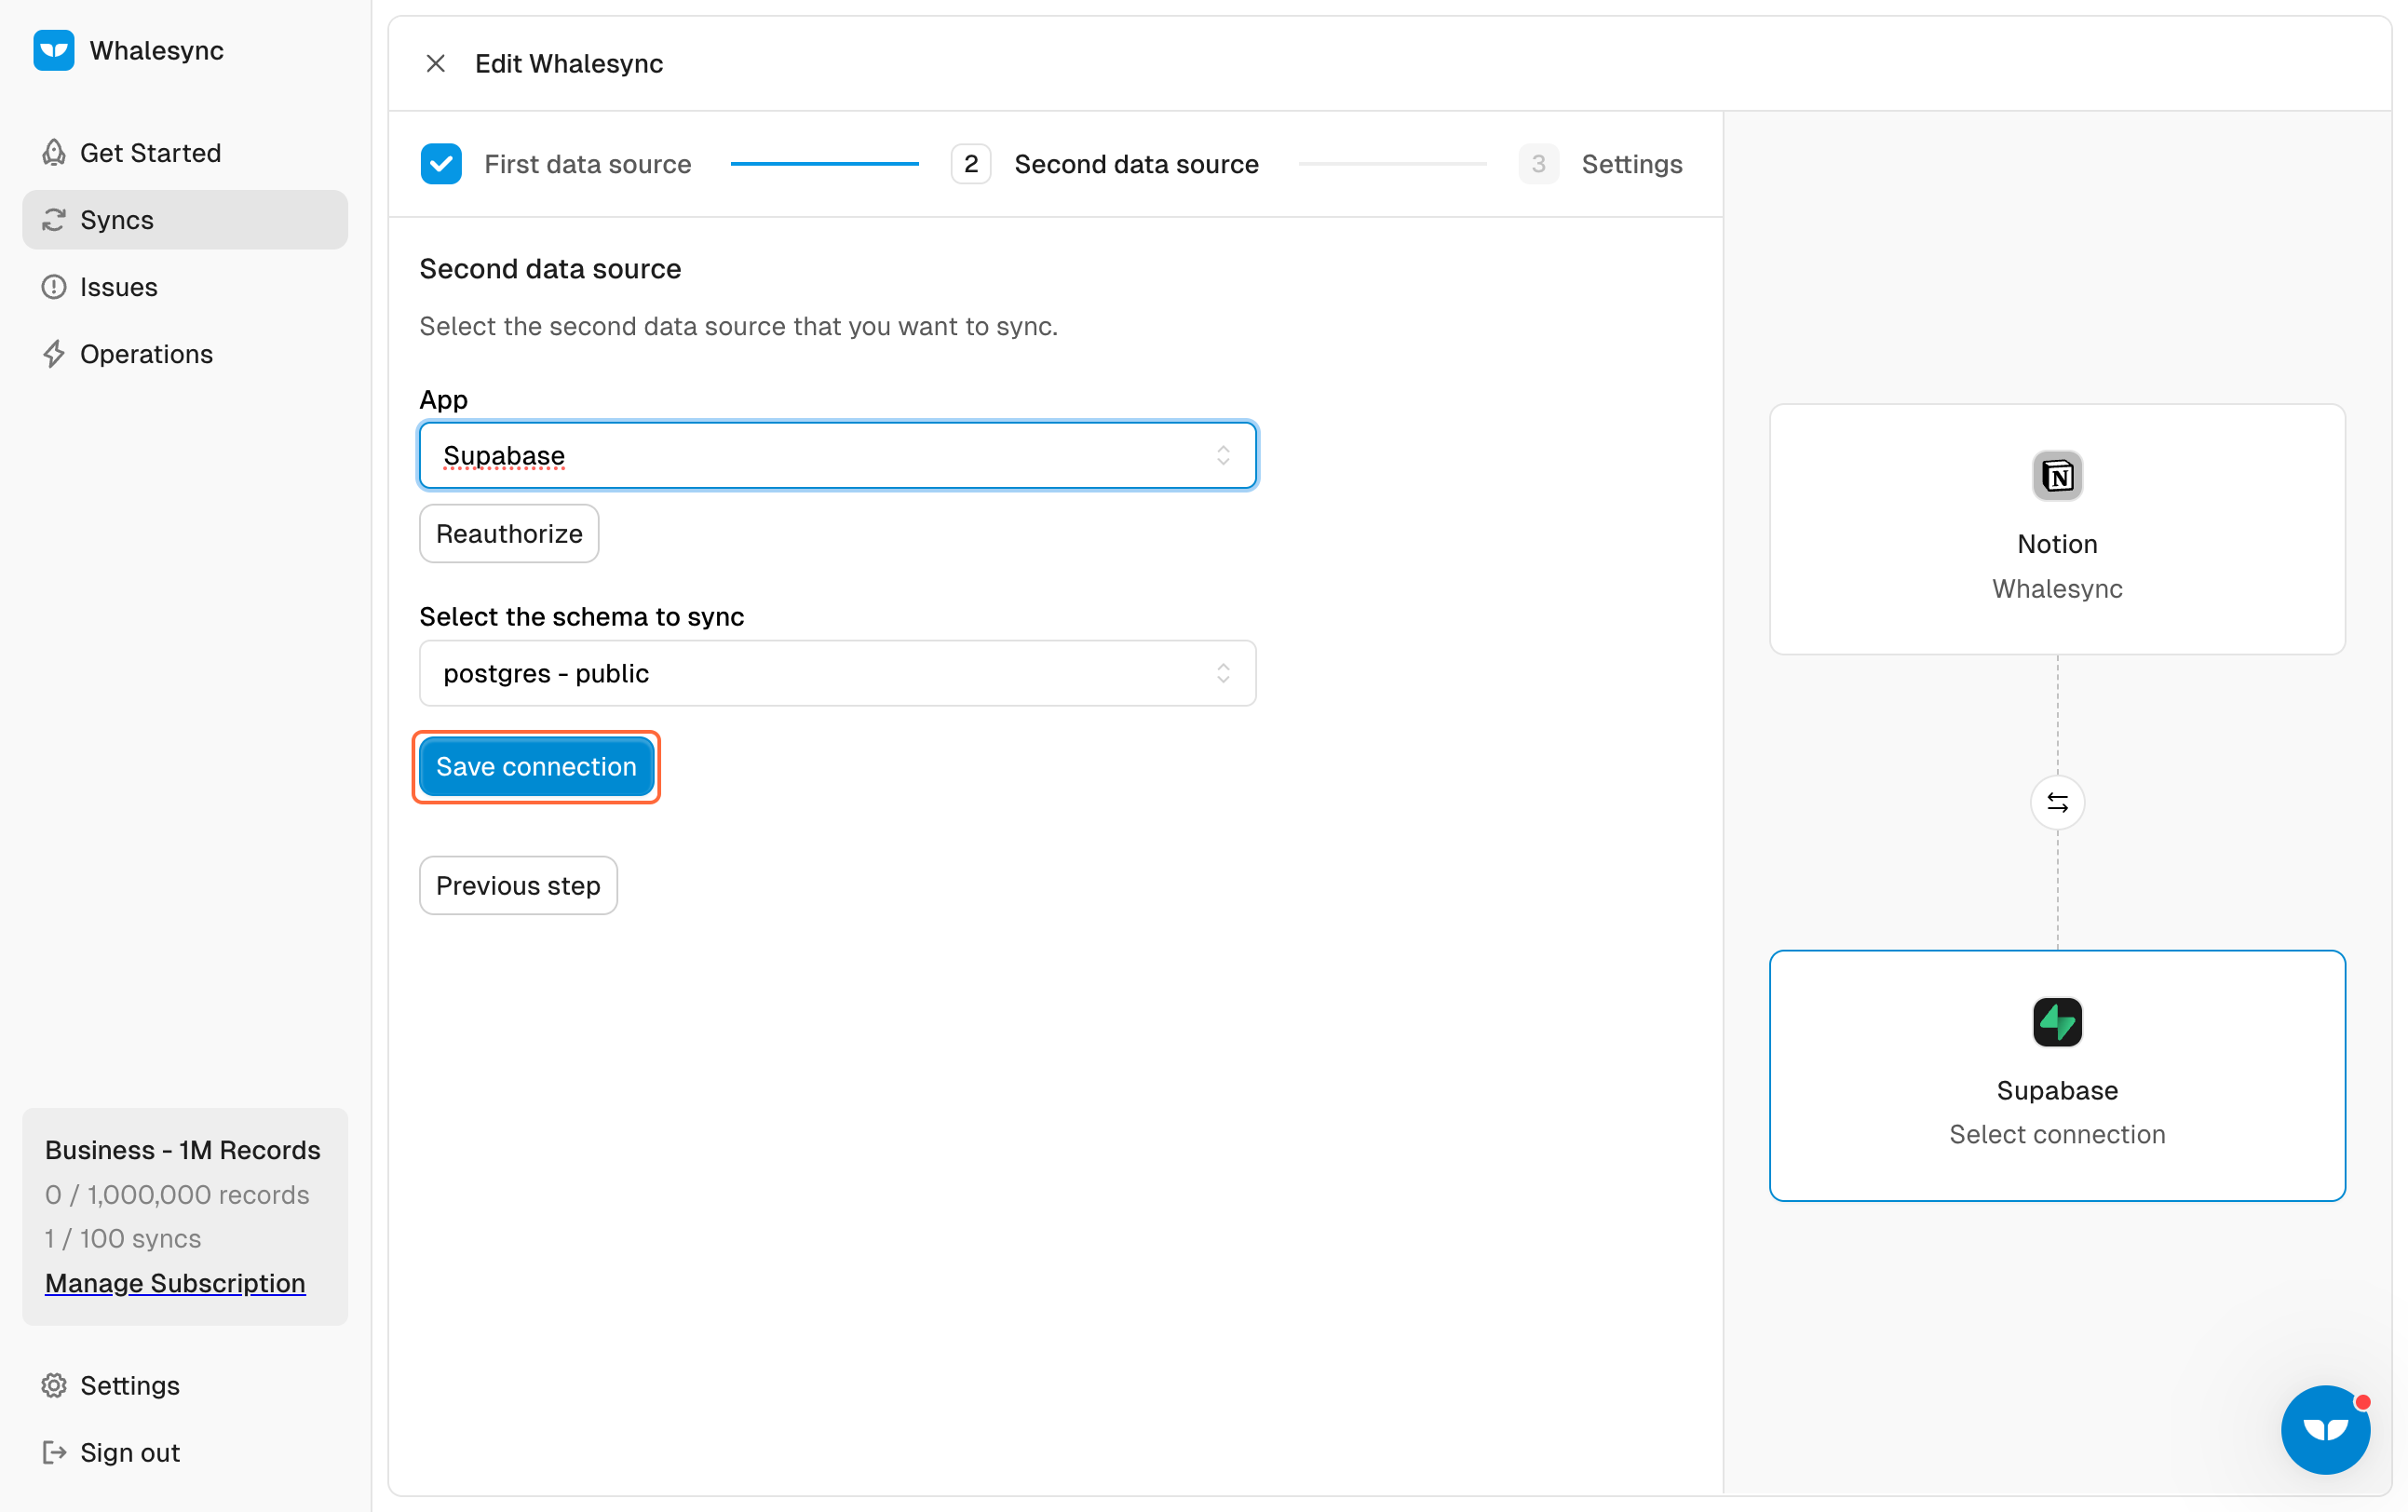Click the Settings gear in sidebar
This screenshot has height=1512, width=2408.
click(x=54, y=1385)
